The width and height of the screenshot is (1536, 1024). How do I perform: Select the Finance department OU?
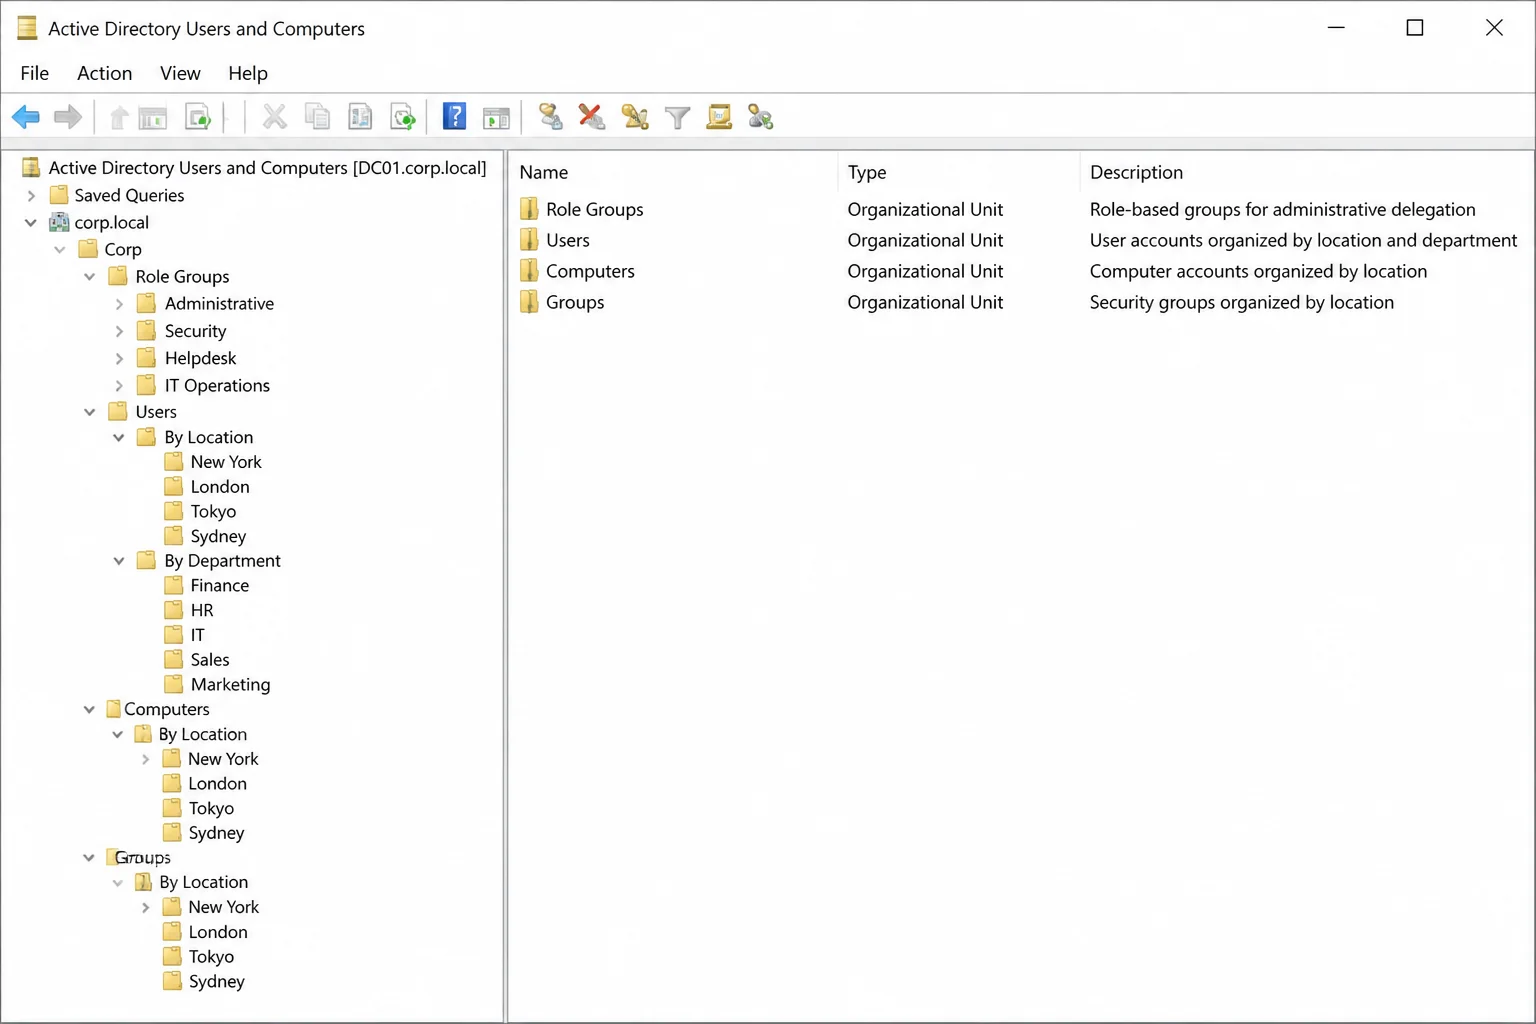[219, 585]
